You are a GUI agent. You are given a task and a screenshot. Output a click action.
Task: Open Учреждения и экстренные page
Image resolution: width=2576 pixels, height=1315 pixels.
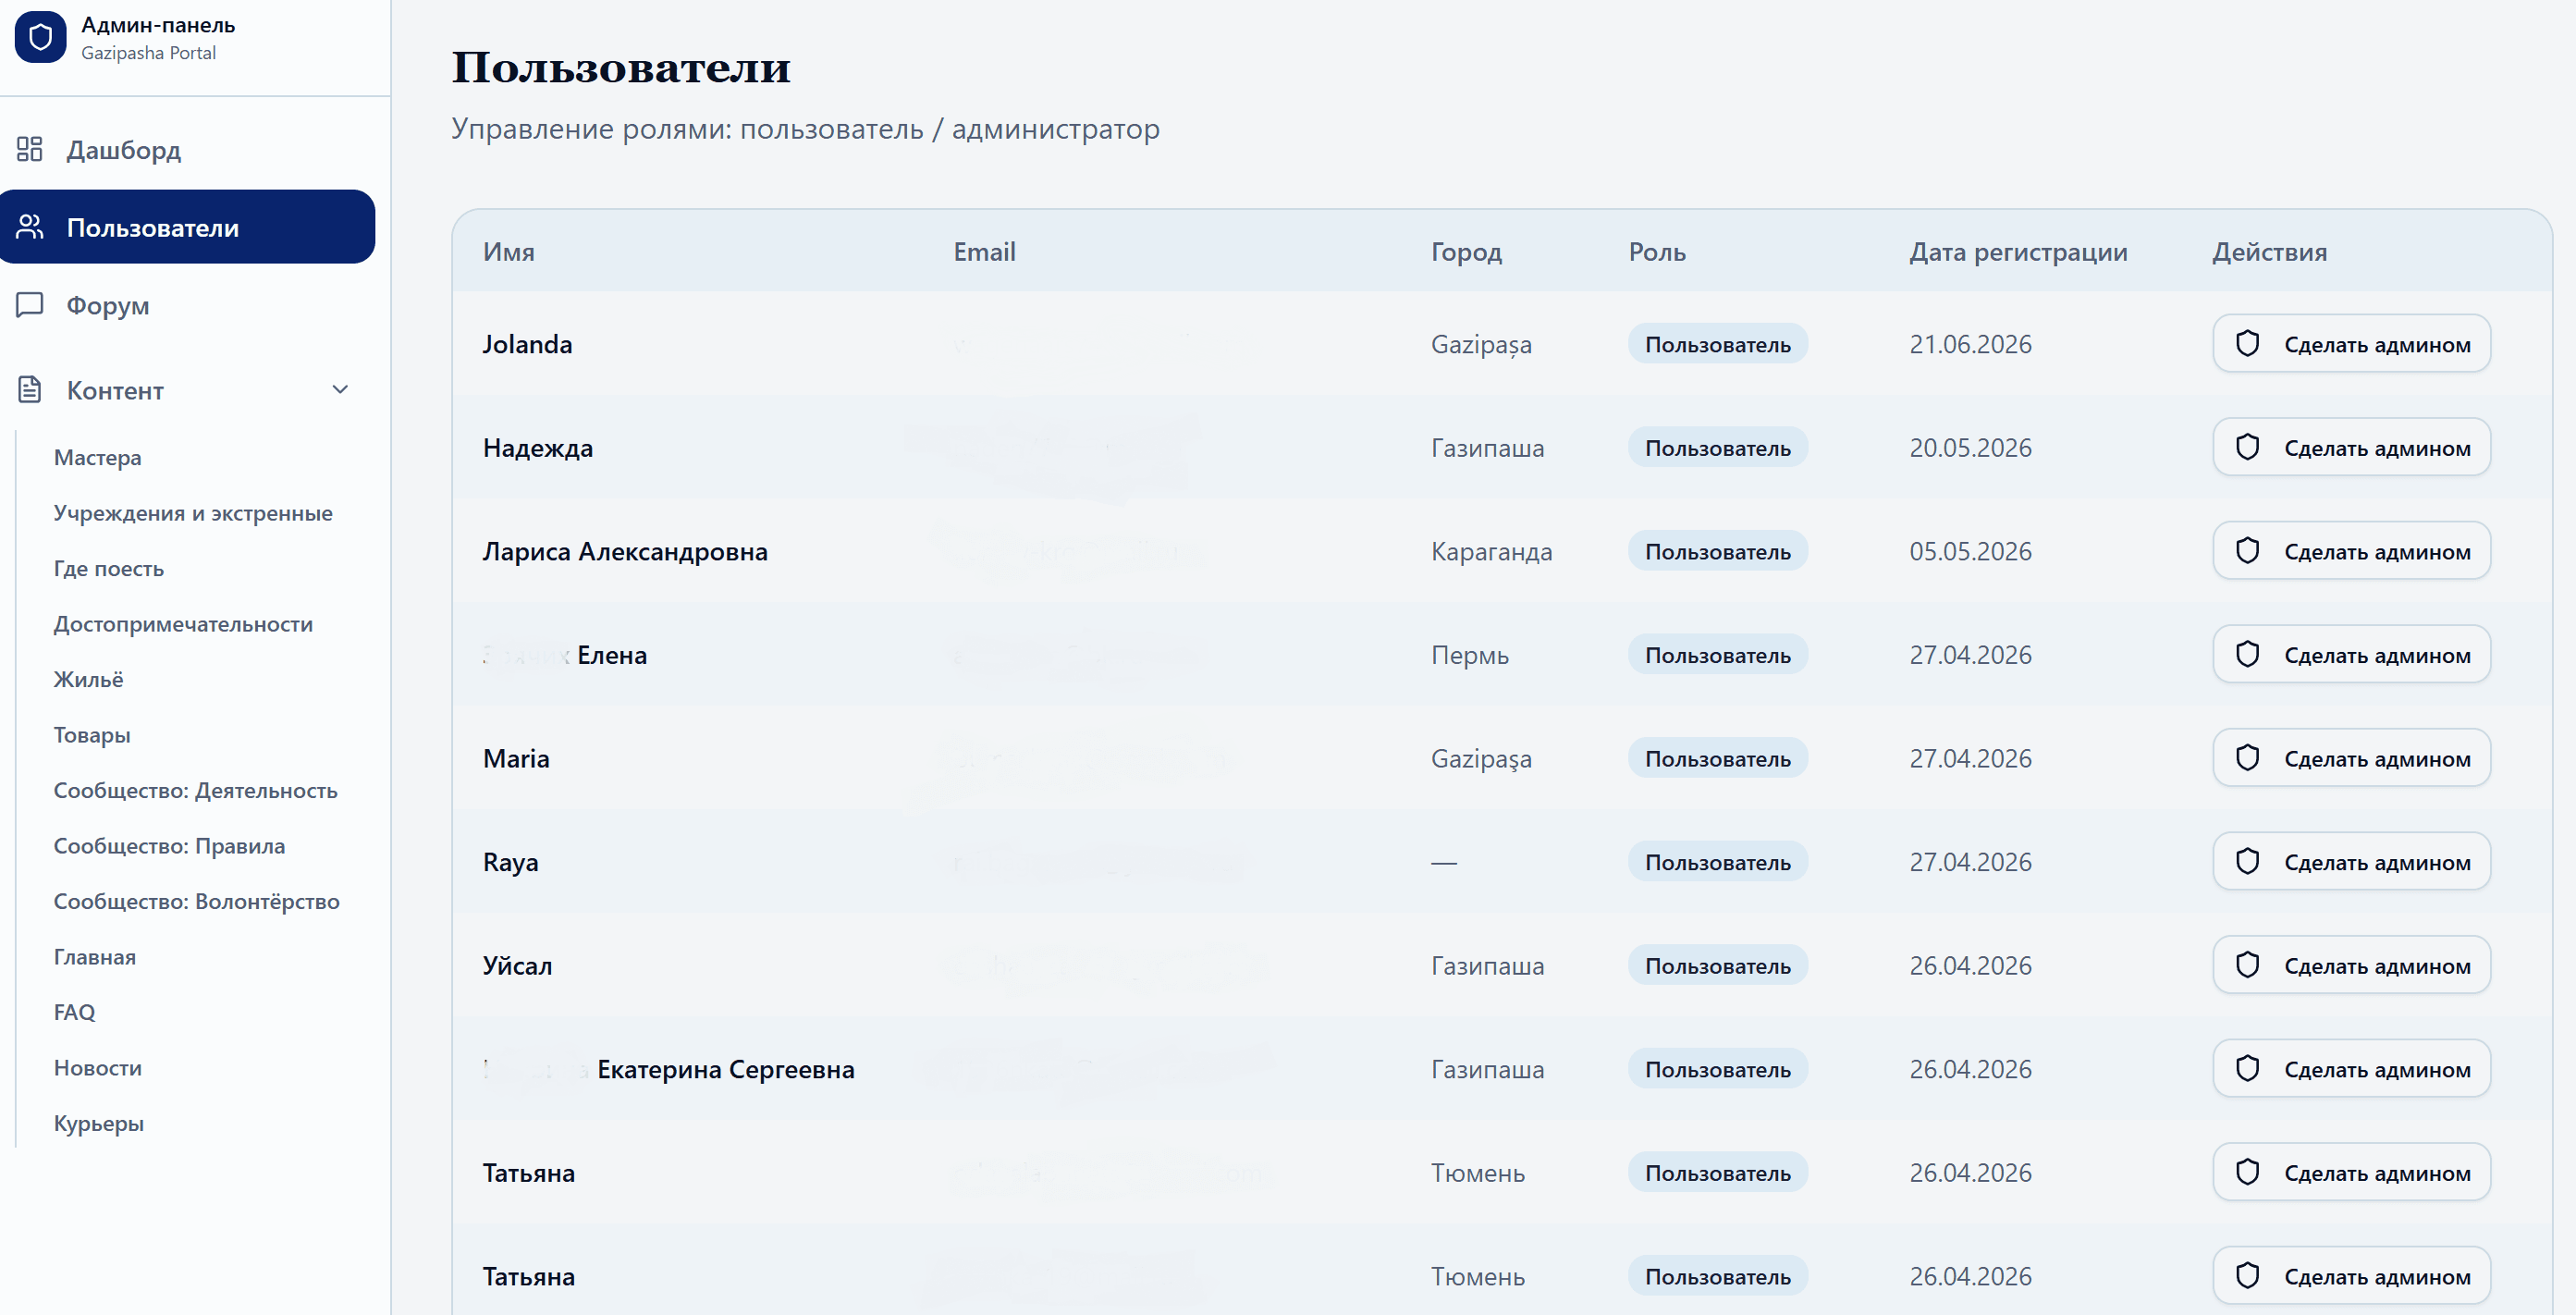pyautogui.click(x=193, y=513)
